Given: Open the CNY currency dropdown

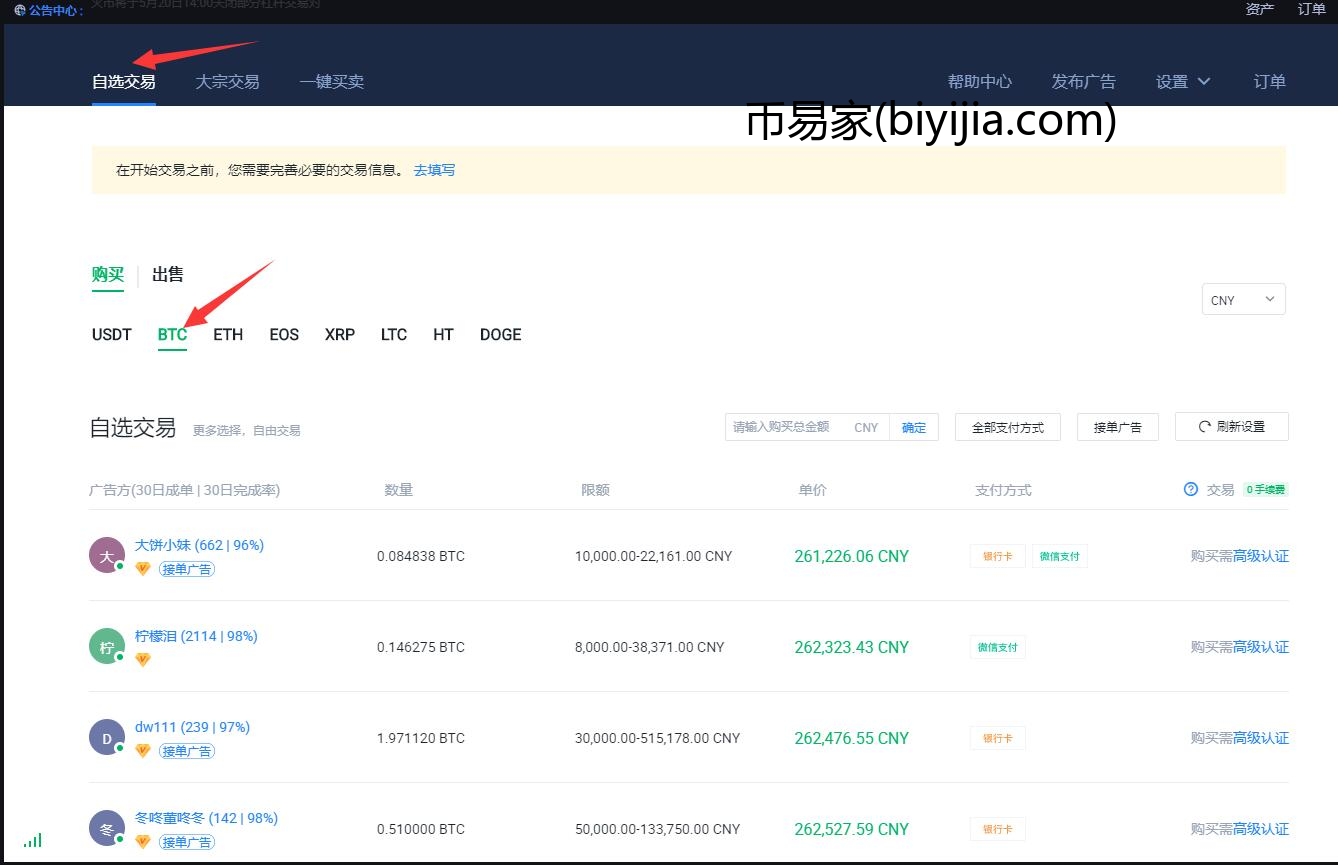Looking at the screenshot, I should tap(1243, 299).
